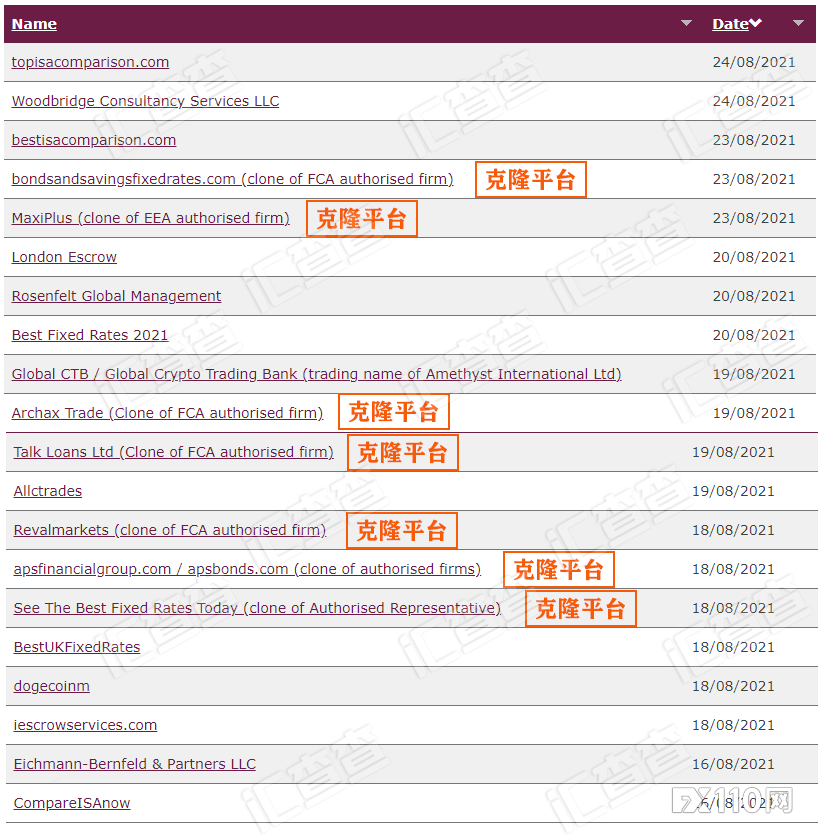Open the CompareISAnow entry
Viewport: 820px width, 836px height.
[71, 803]
